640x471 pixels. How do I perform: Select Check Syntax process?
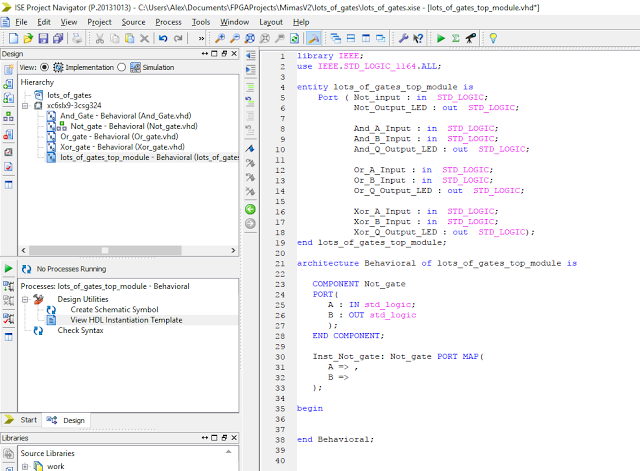click(79, 330)
